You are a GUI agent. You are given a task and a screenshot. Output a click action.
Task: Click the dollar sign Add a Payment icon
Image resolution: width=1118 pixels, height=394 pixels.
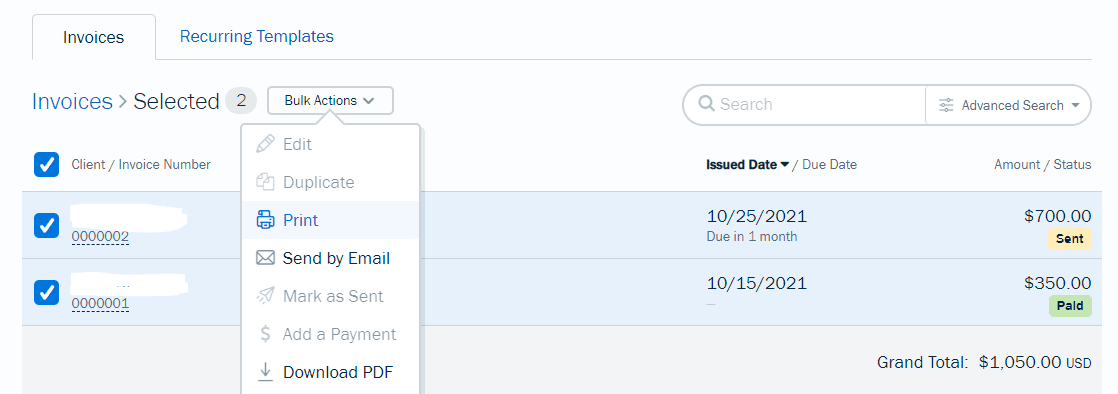click(x=265, y=334)
